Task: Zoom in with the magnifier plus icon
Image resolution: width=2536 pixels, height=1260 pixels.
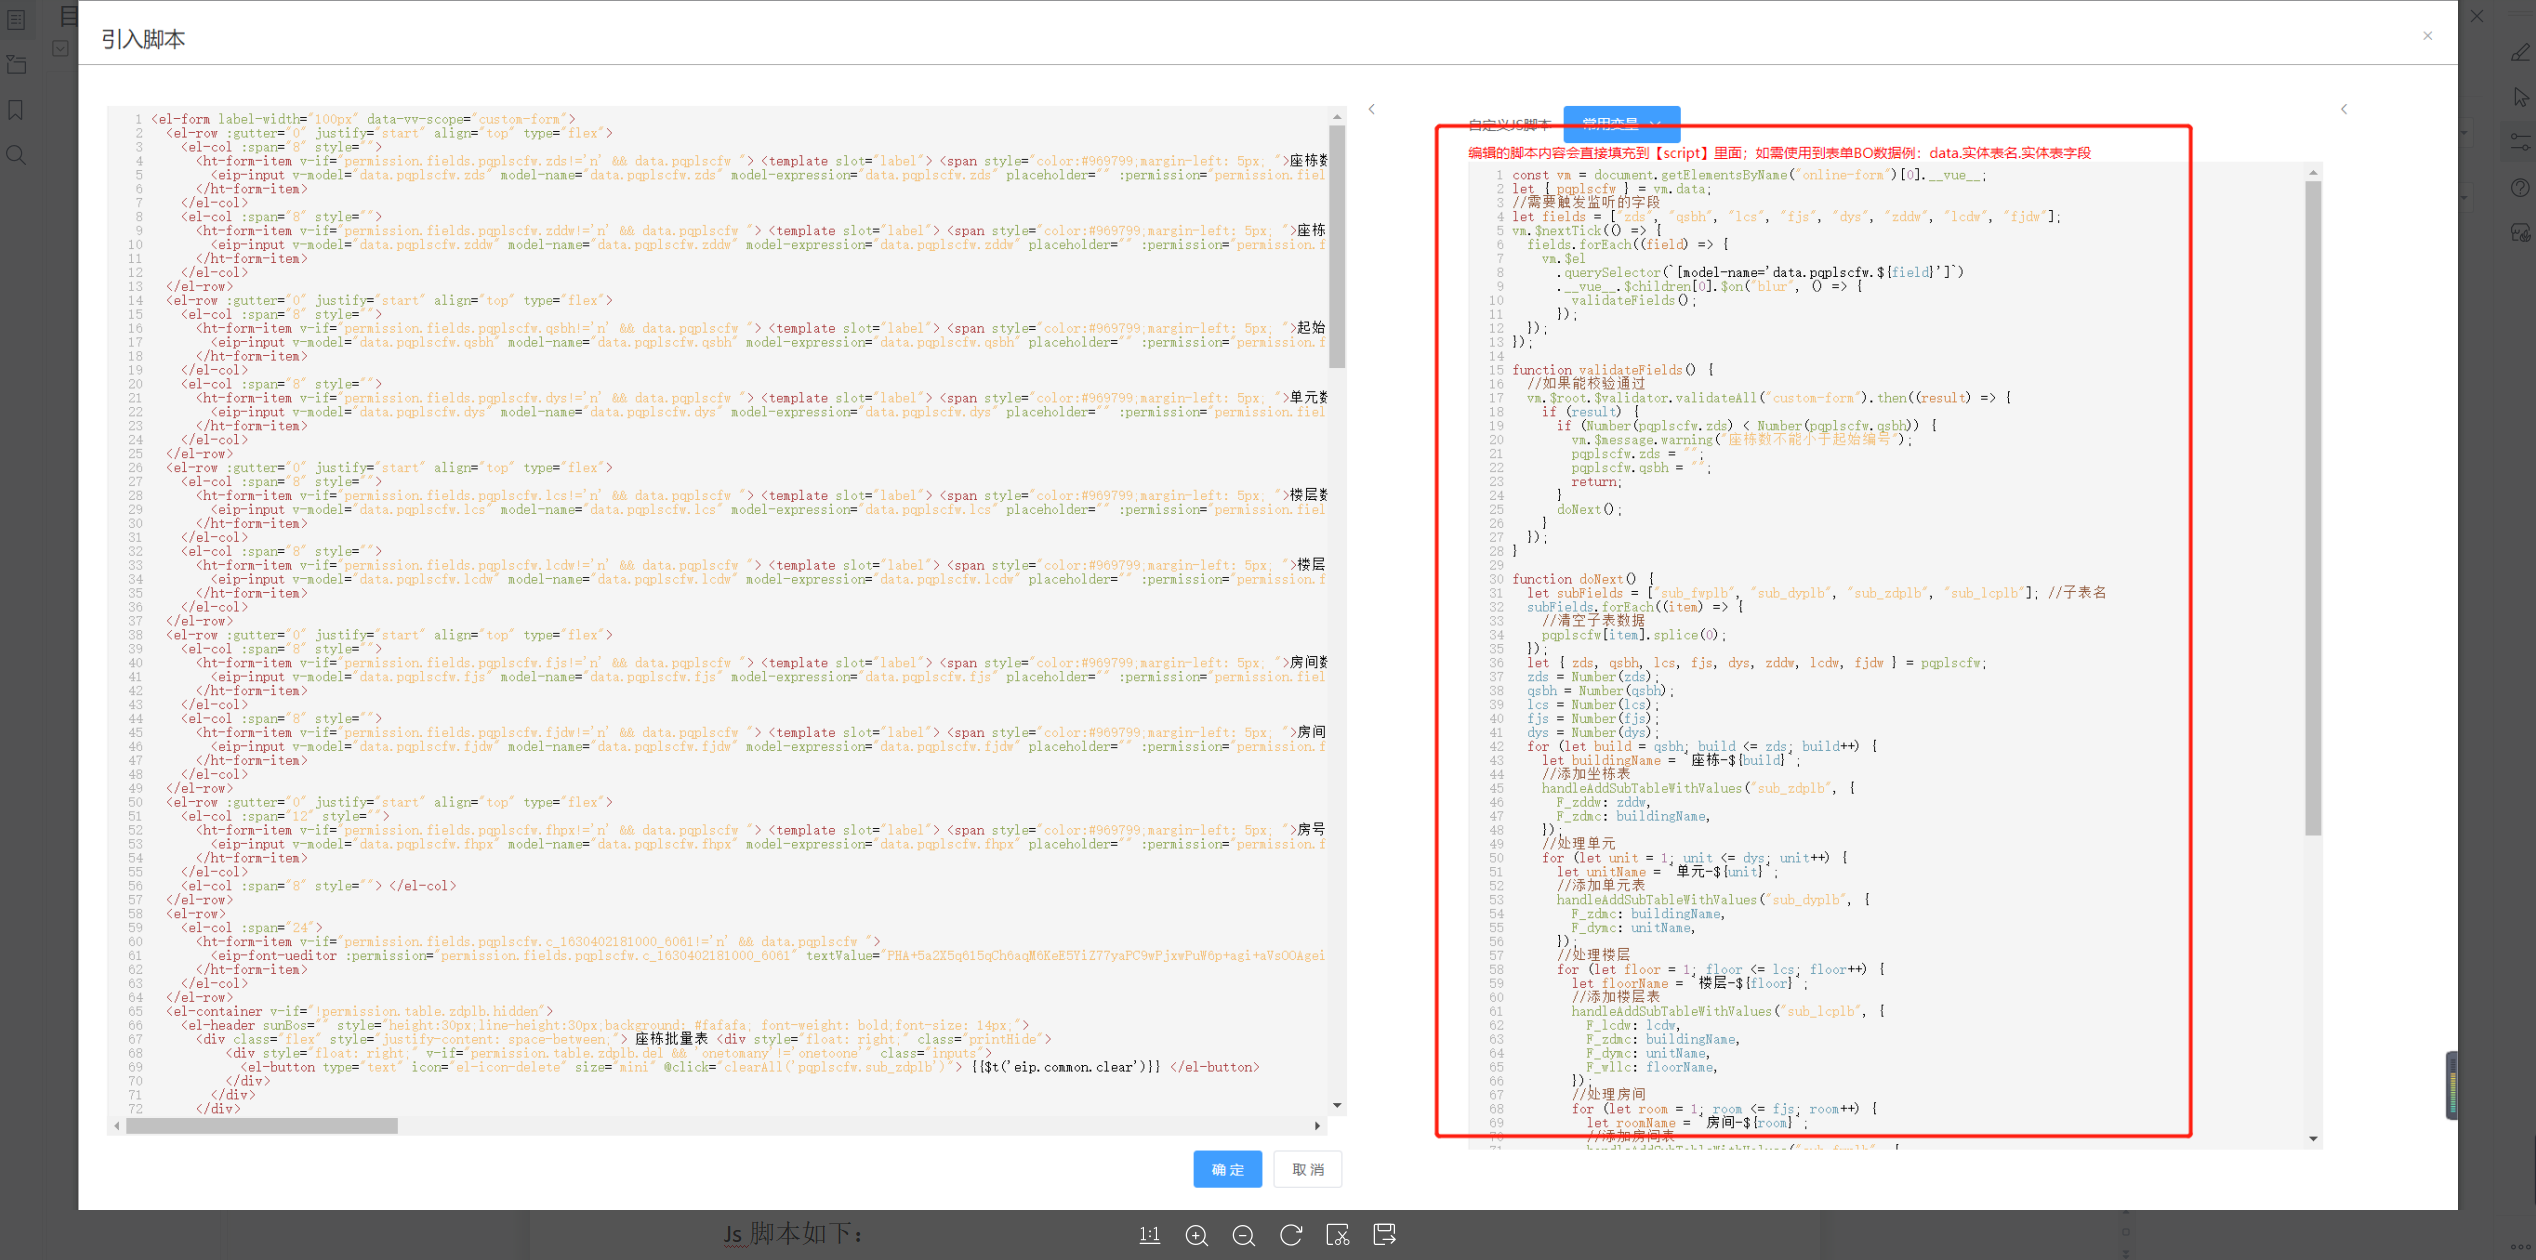Action: [1196, 1235]
